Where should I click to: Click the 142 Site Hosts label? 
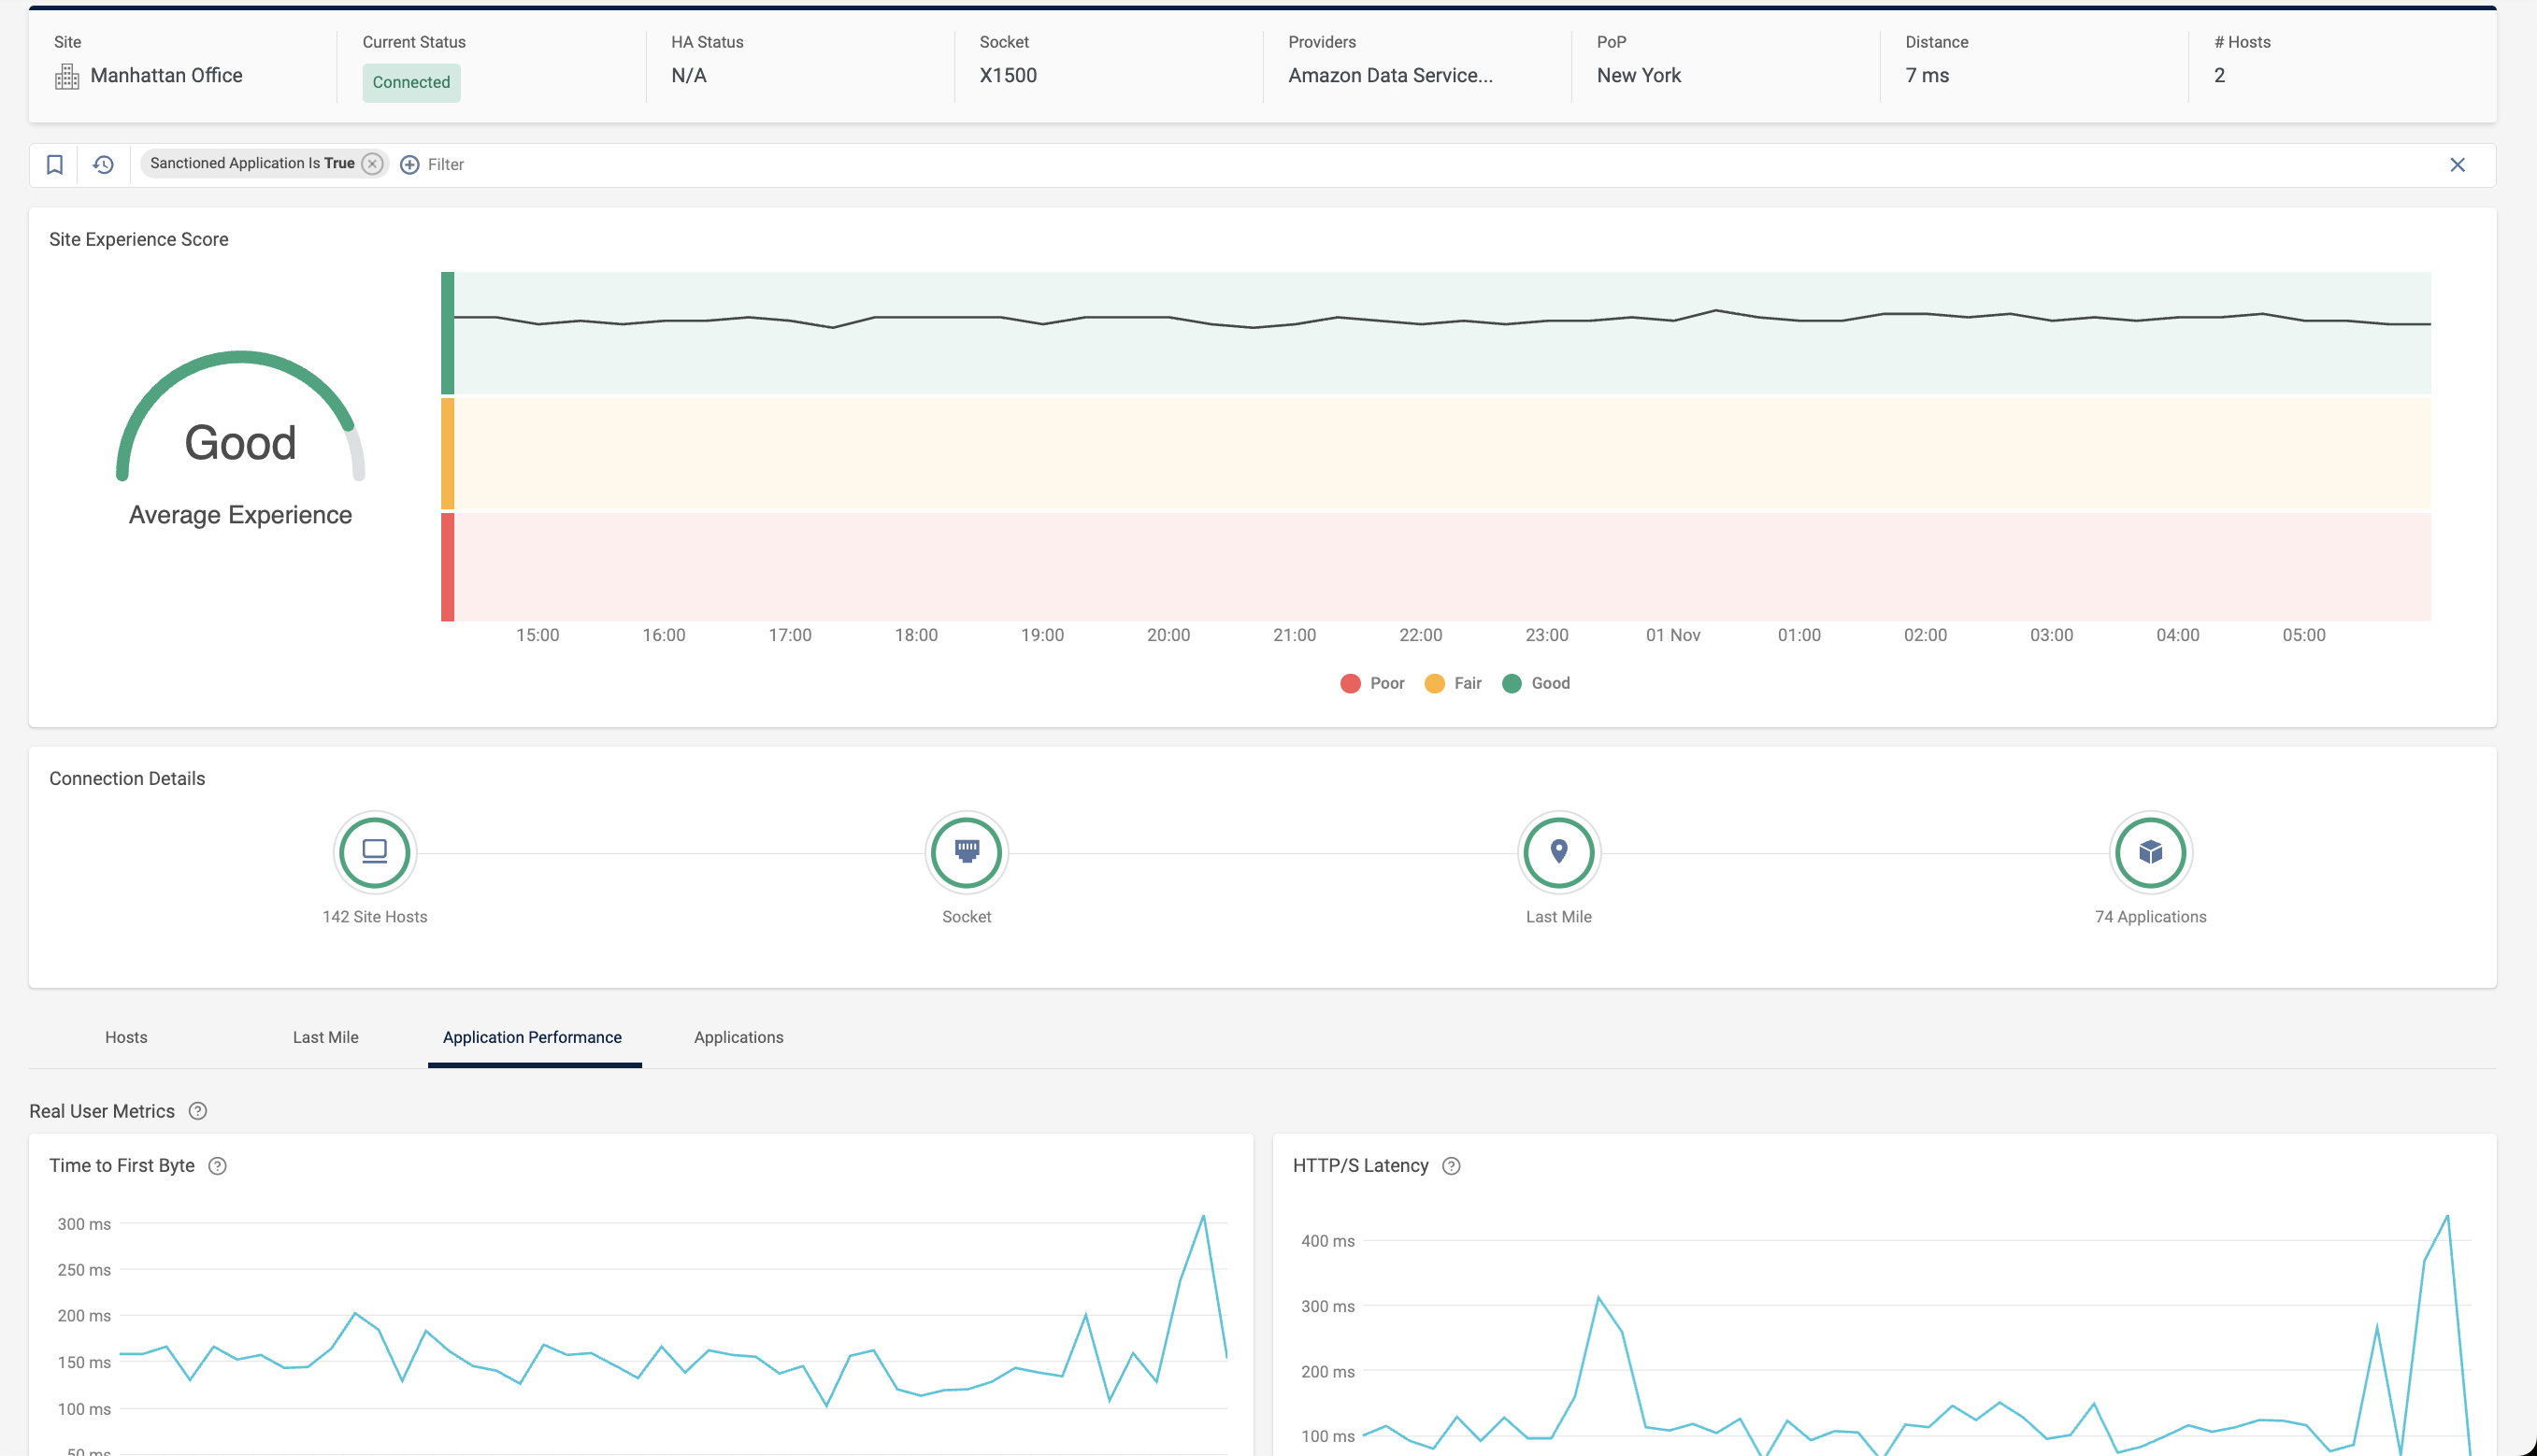click(x=375, y=917)
